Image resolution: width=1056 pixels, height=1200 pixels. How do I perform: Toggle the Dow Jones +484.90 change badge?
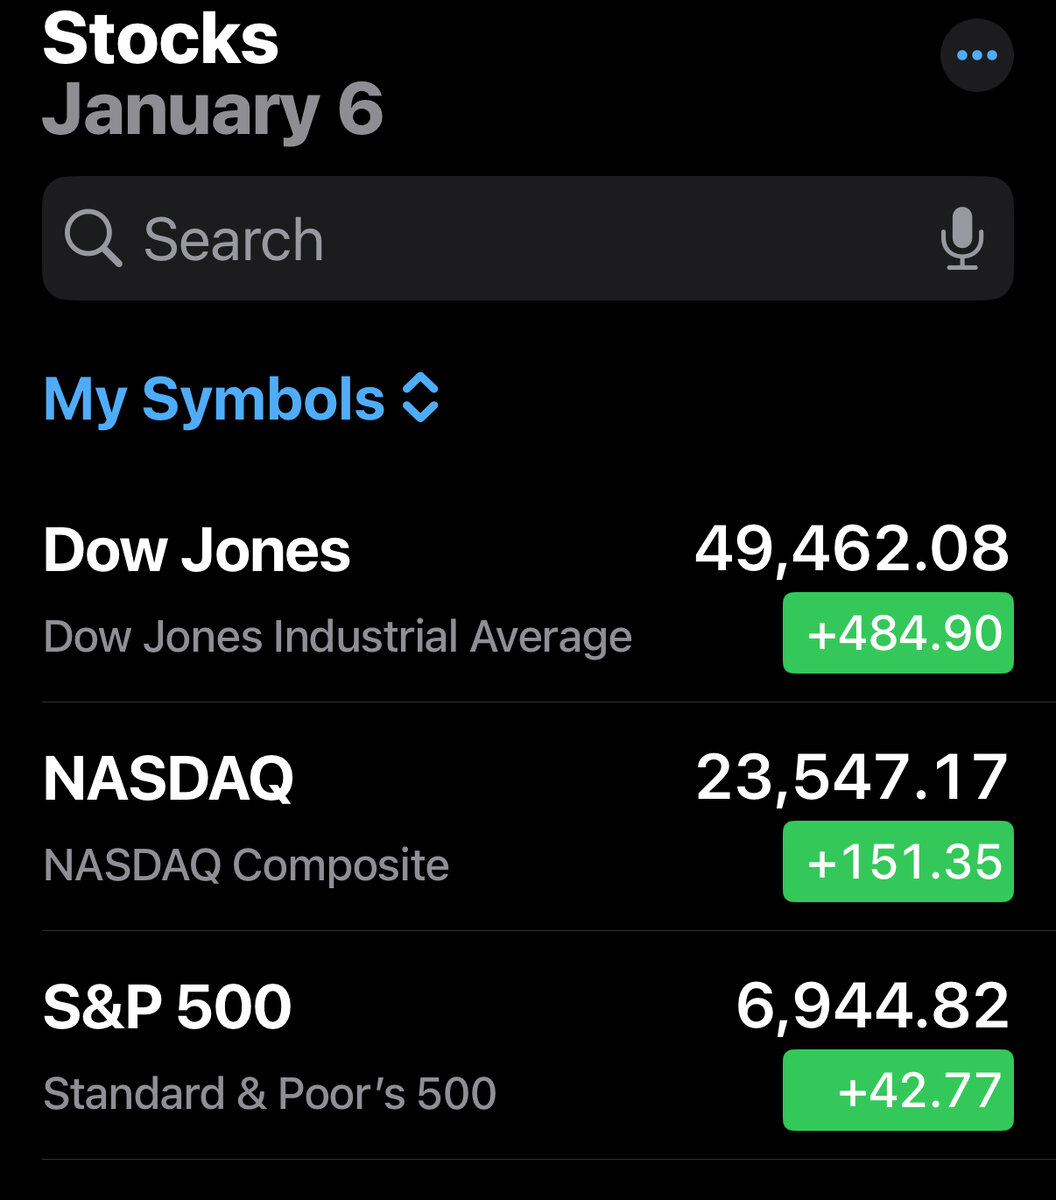pyautogui.click(x=897, y=633)
